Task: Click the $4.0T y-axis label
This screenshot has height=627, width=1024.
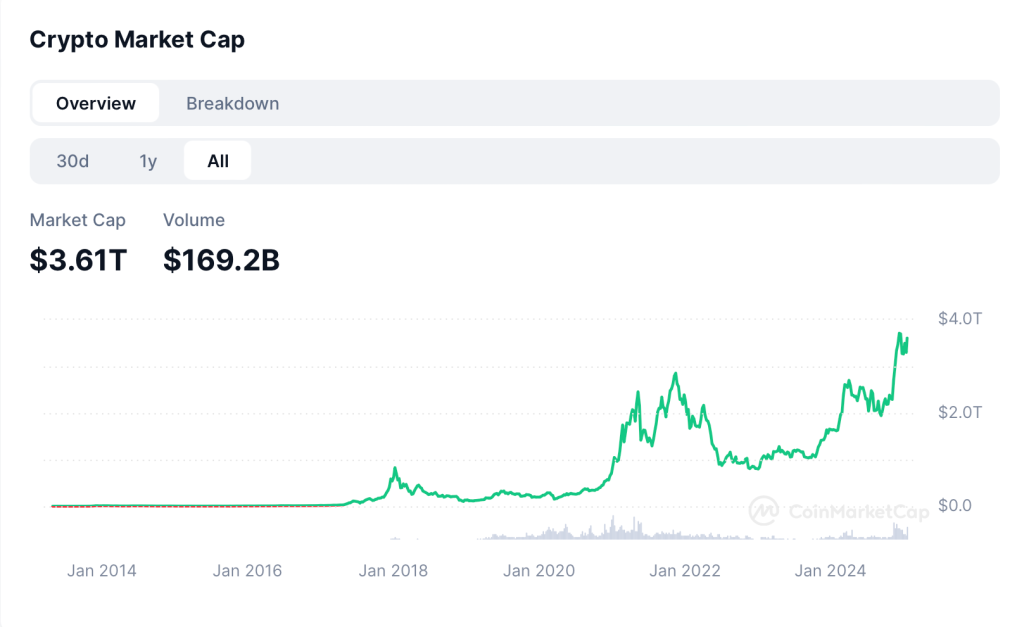Action: point(960,319)
